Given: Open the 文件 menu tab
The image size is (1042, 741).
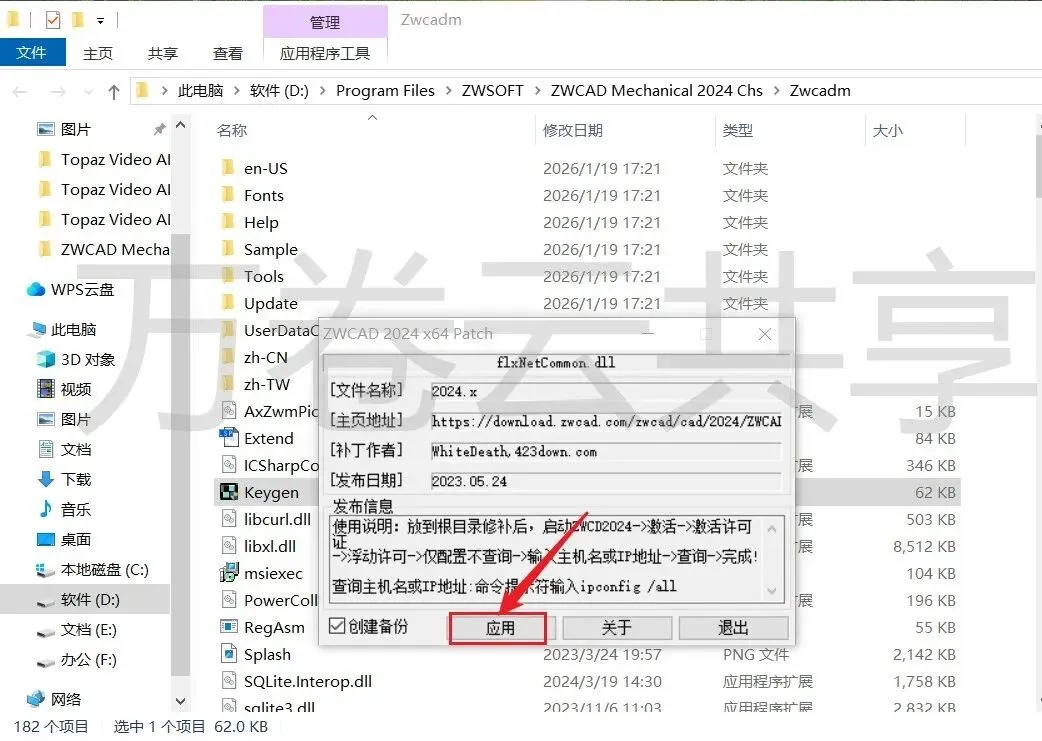Looking at the screenshot, I should click(x=32, y=53).
